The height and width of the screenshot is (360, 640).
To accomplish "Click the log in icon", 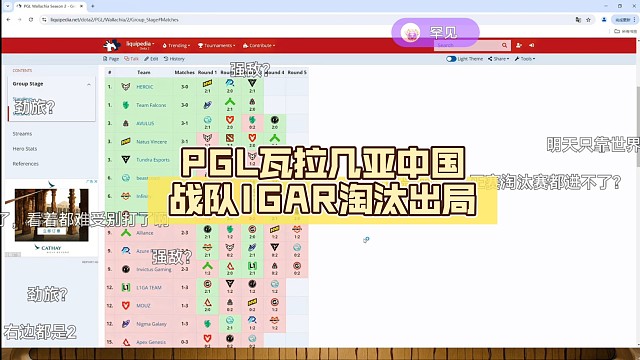I will [531, 45].
